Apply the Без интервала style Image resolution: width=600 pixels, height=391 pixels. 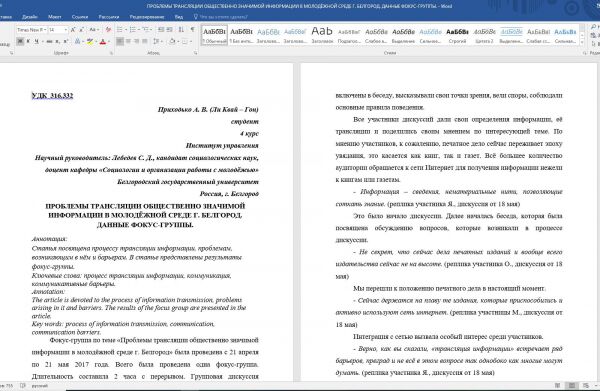(241, 35)
